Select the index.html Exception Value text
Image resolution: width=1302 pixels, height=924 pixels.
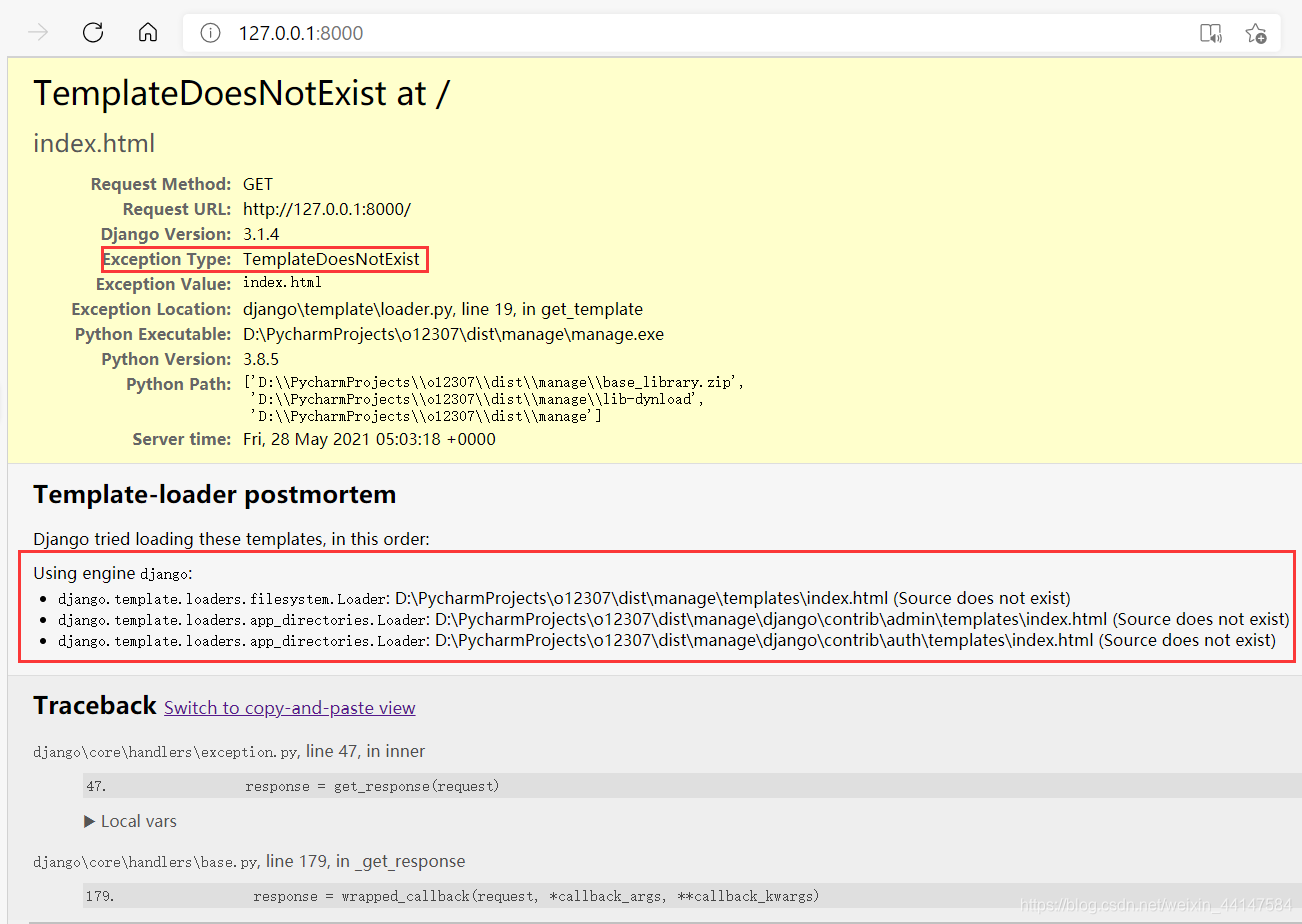[x=281, y=283]
